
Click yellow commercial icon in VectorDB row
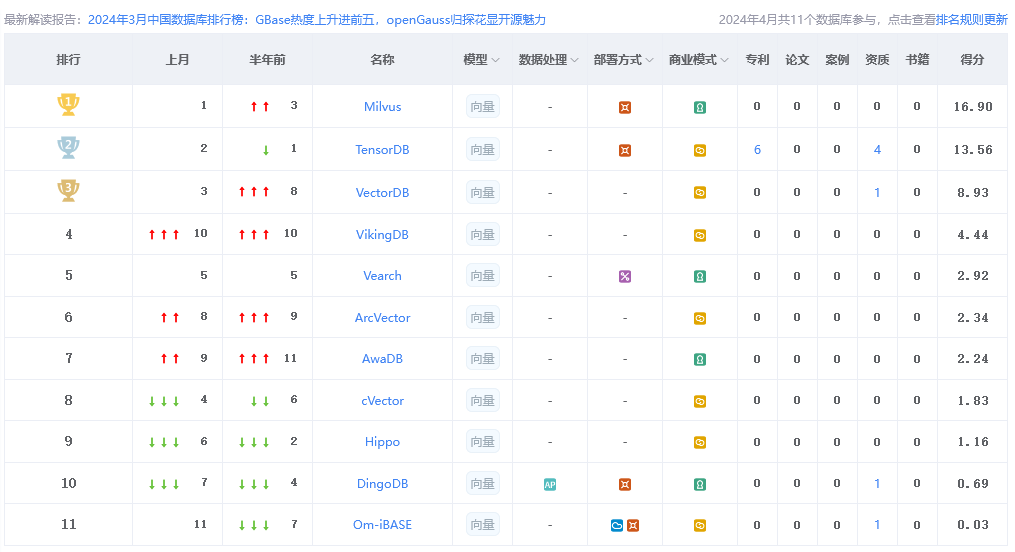click(700, 192)
